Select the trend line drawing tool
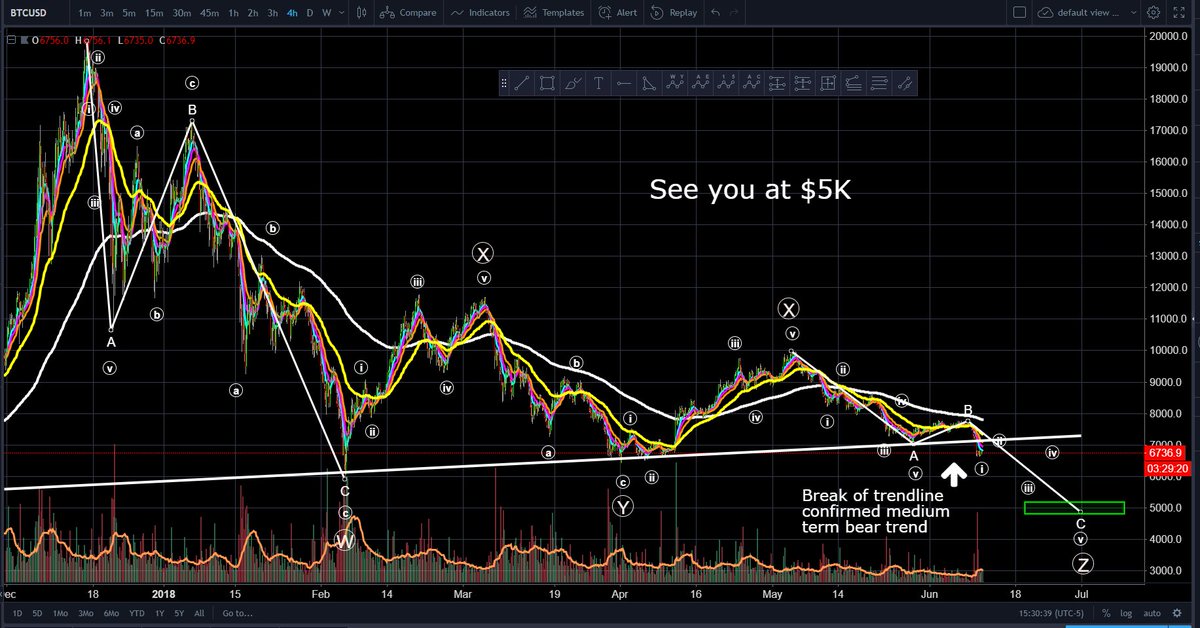1200x628 pixels. (522, 84)
